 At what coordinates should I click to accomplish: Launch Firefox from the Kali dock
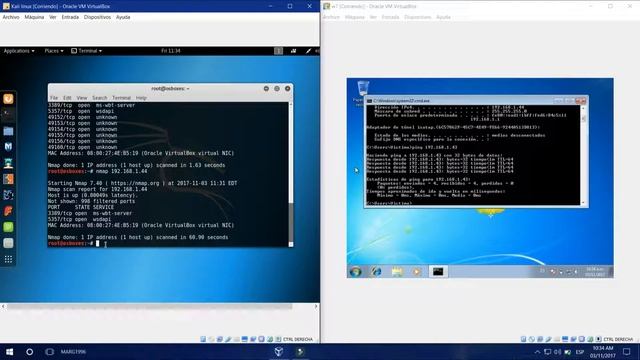pos(8,99)
